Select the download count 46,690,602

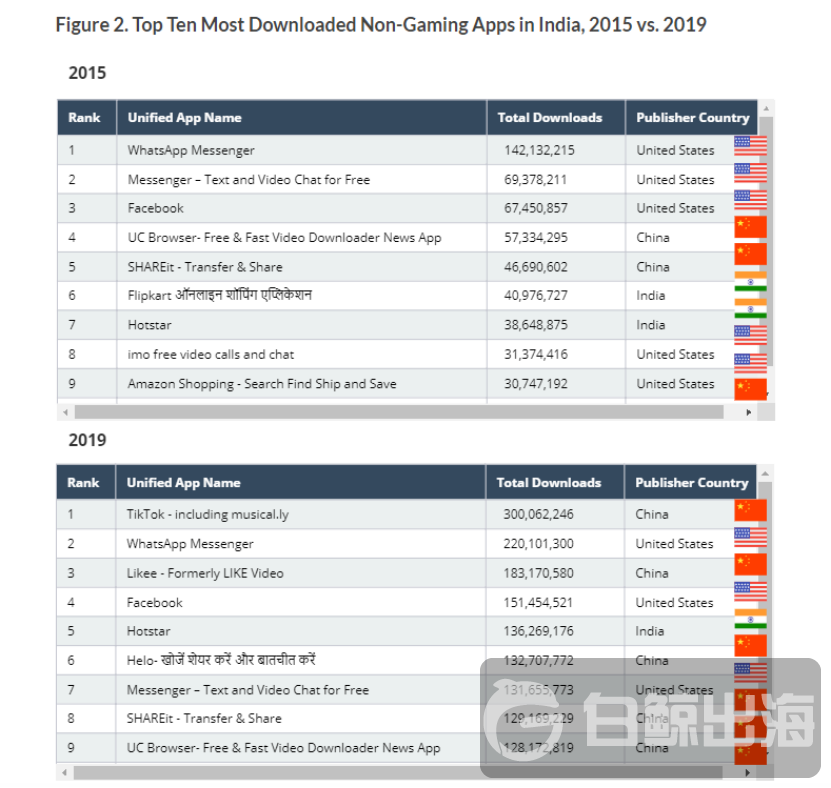(535, 267)
